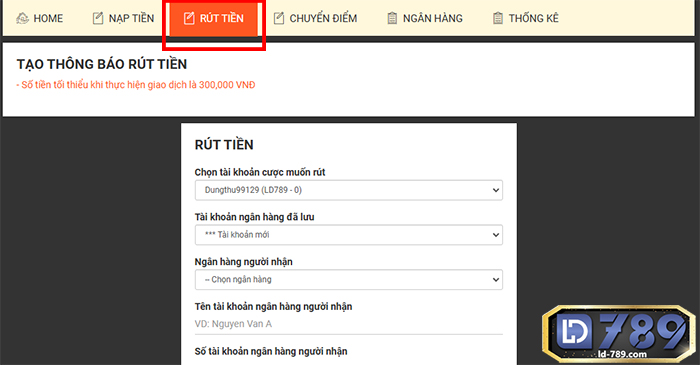Click the NẠP TIỀN edit icon
The image size is (700, 365).
pos(98,18)
